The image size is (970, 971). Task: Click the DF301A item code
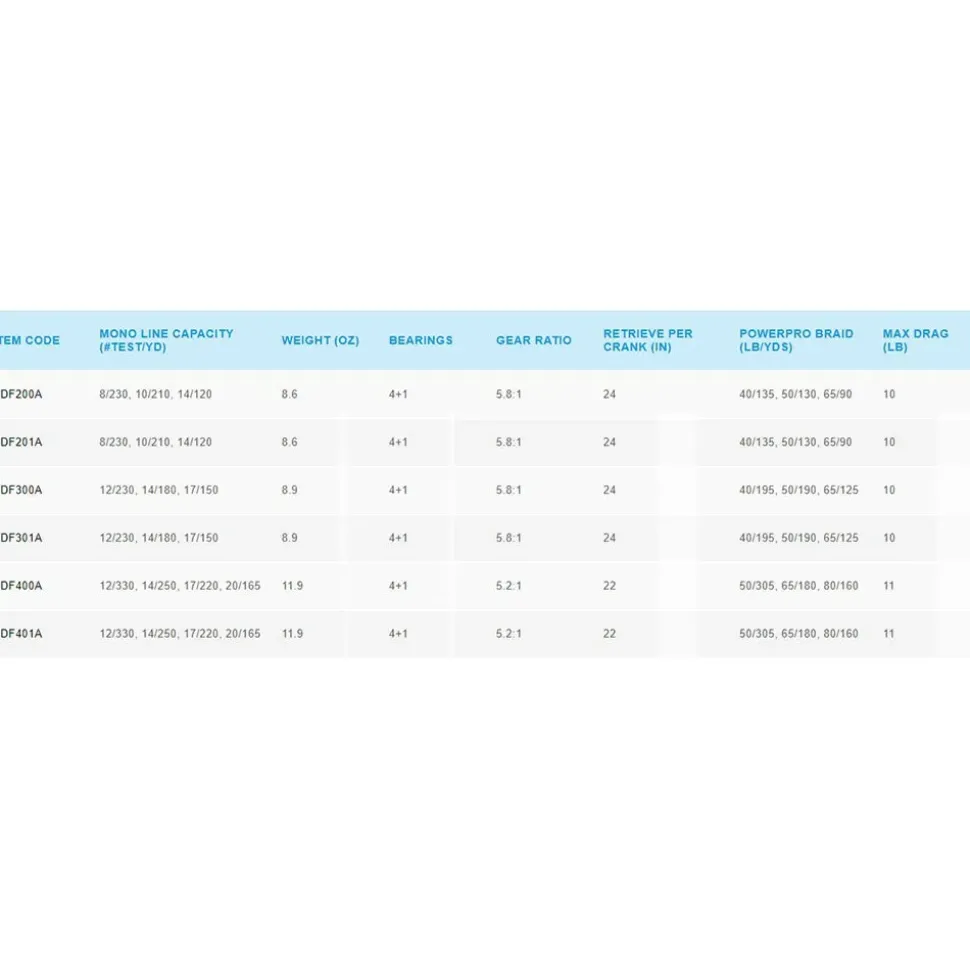tap(21, 538)
